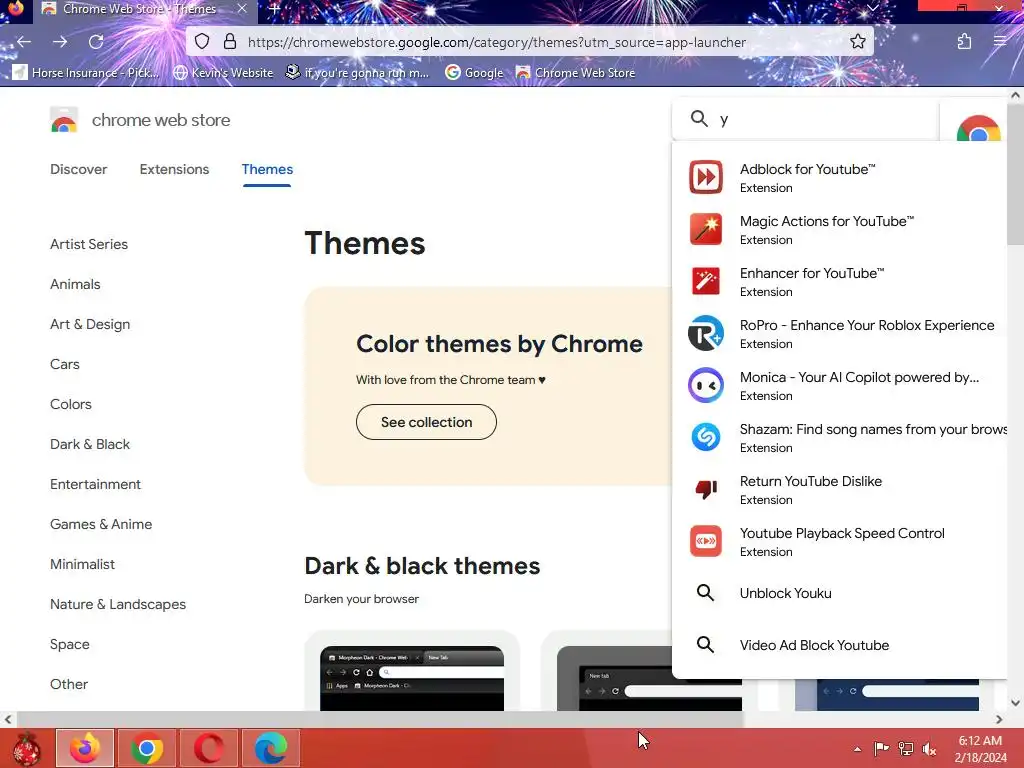Click the search magnifier icon
This screenshot has width=1024, height=768.
click(x=699, y=119)
